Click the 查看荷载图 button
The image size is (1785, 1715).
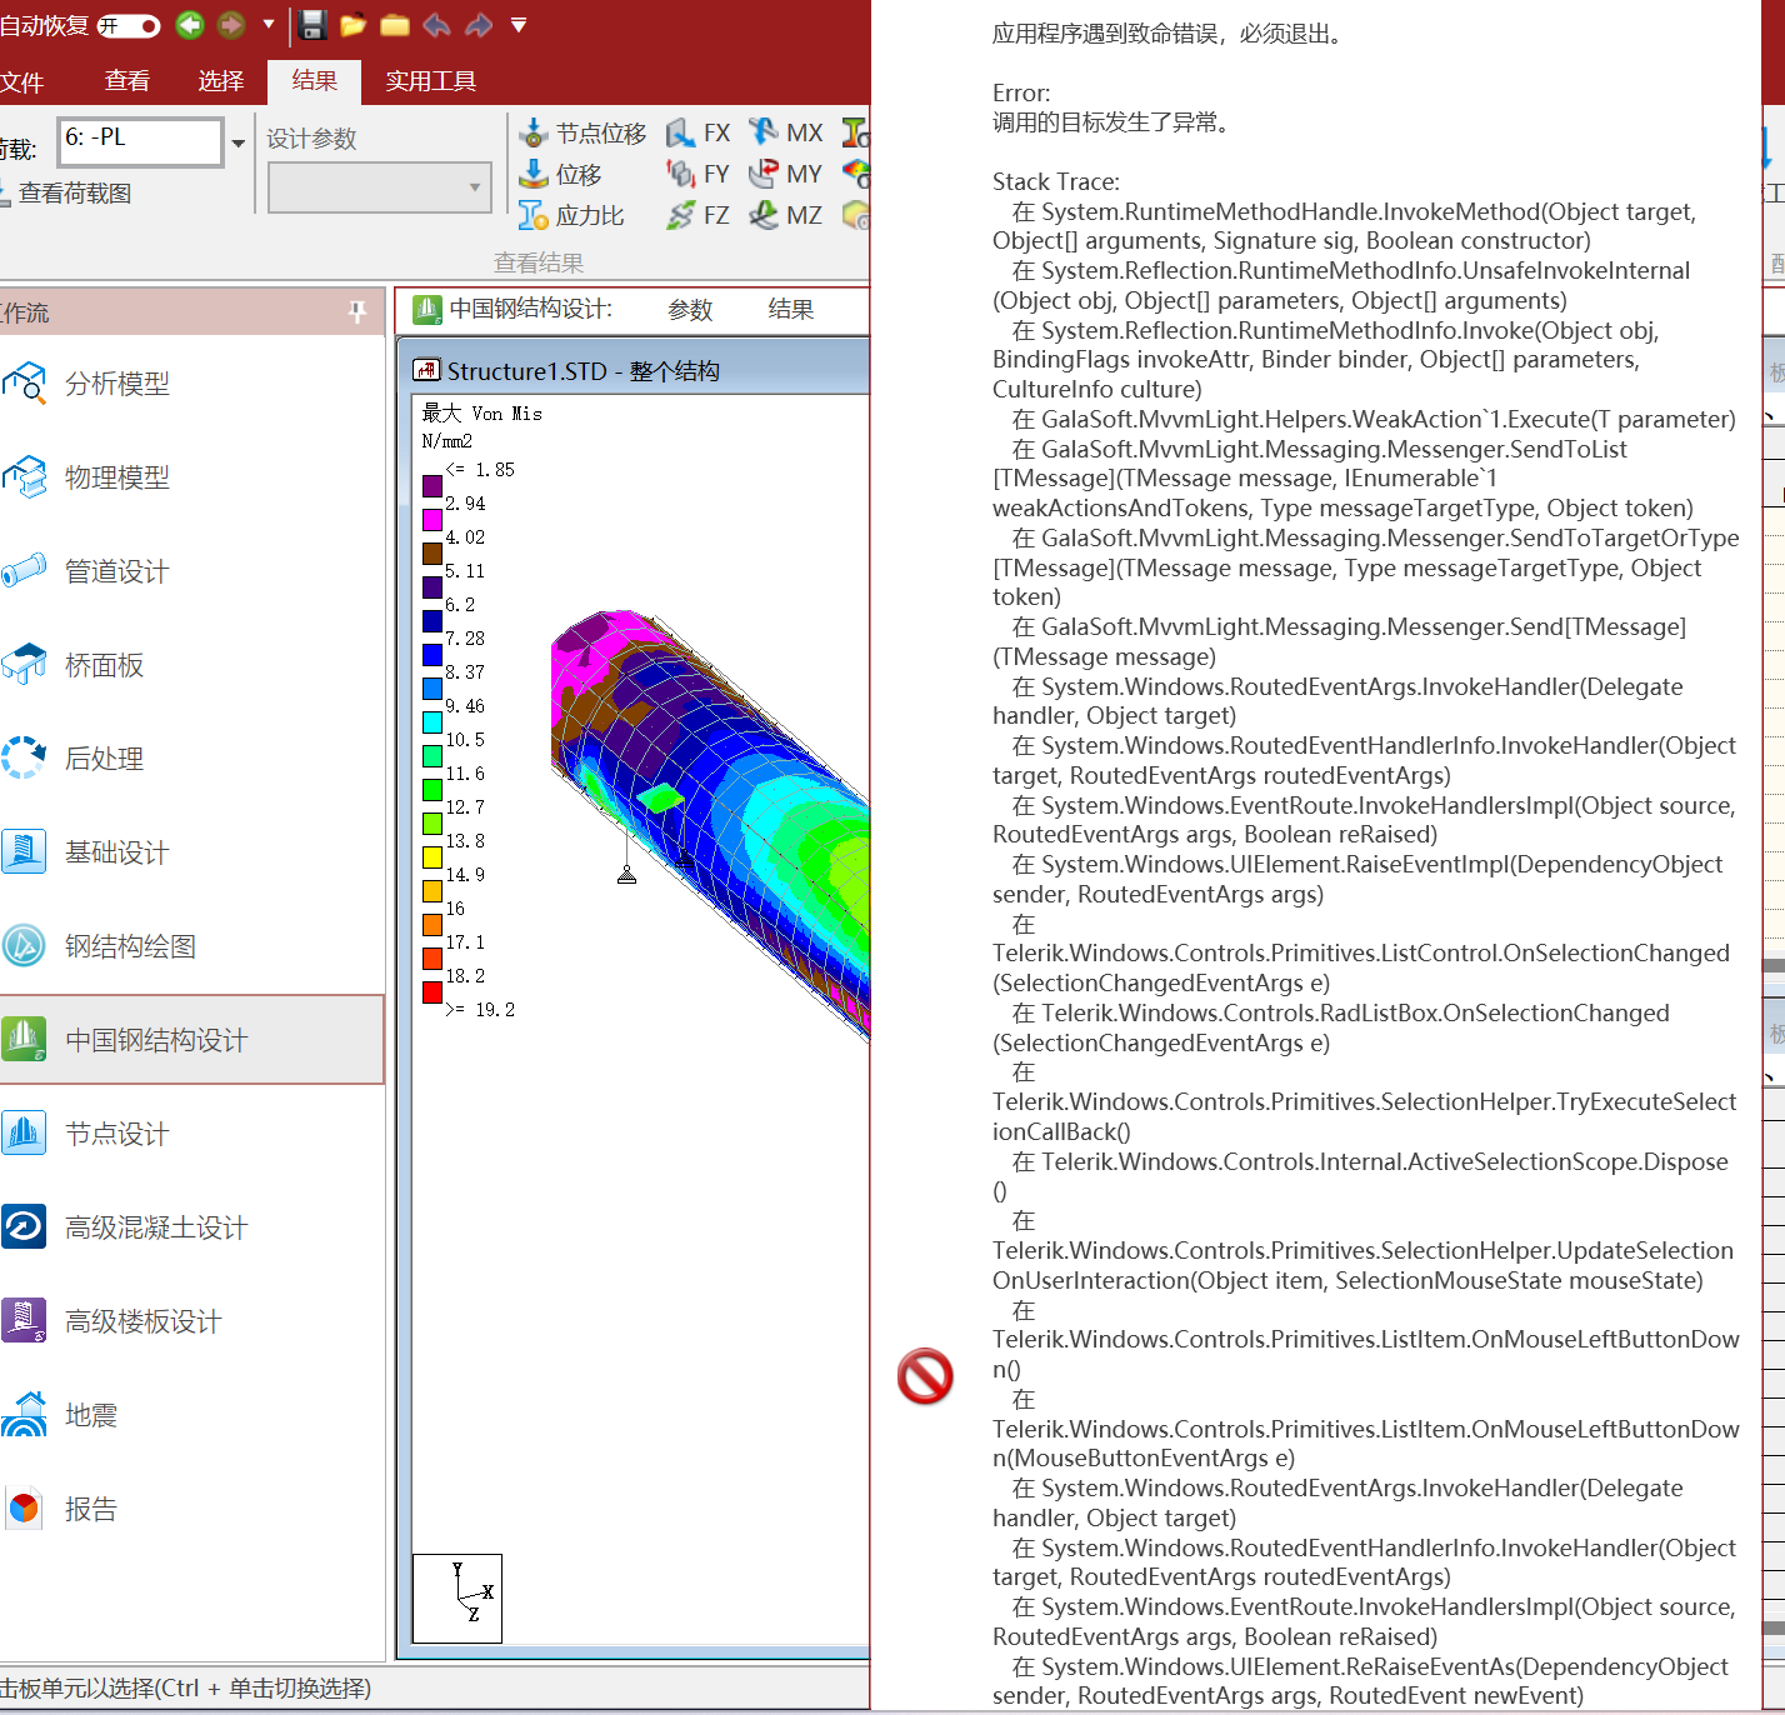tap(66, 193)
